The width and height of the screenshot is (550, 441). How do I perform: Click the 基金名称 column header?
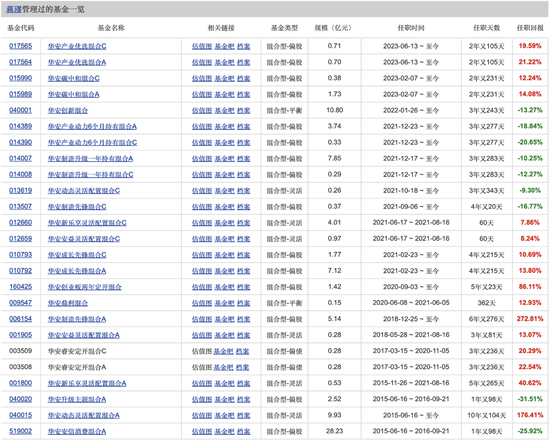pyautogui.click(x=111, y=28)
